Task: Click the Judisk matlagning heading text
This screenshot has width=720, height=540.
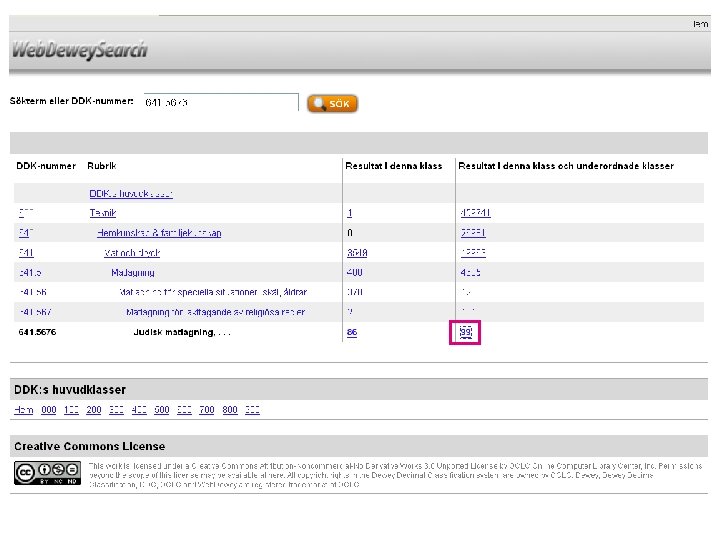Action: pos(182,332)
